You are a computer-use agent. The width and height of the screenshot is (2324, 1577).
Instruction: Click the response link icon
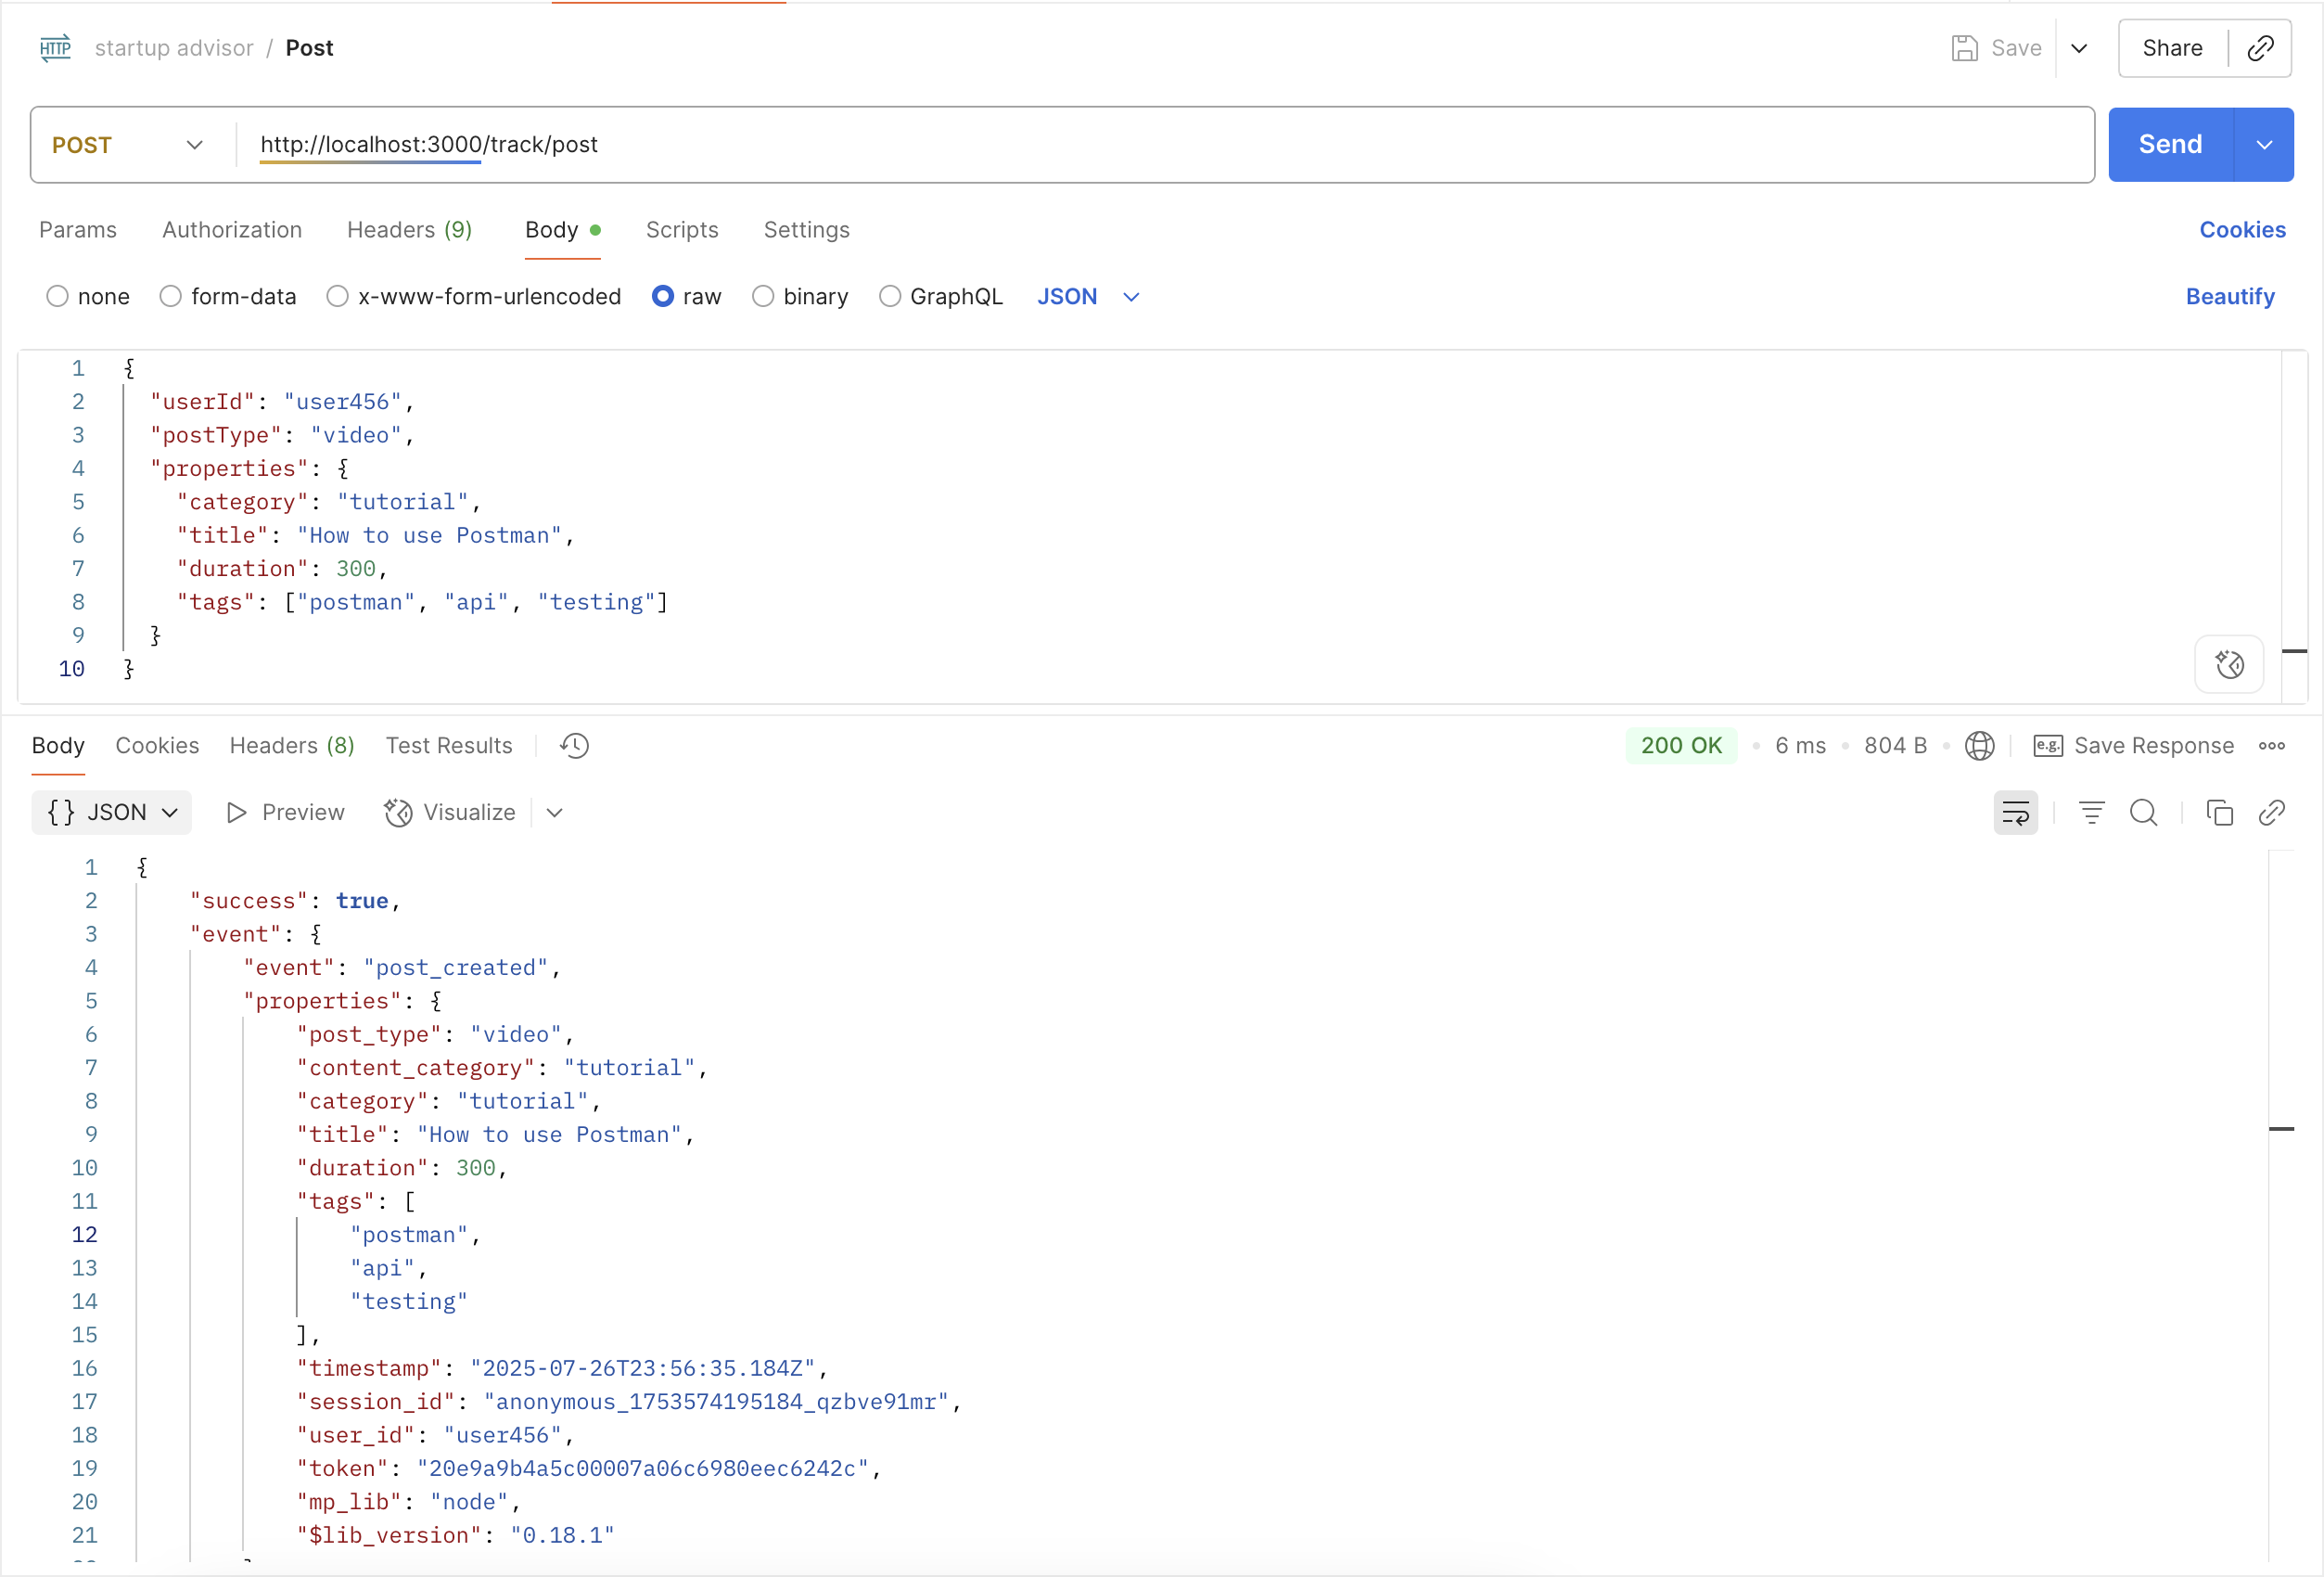2272,813
